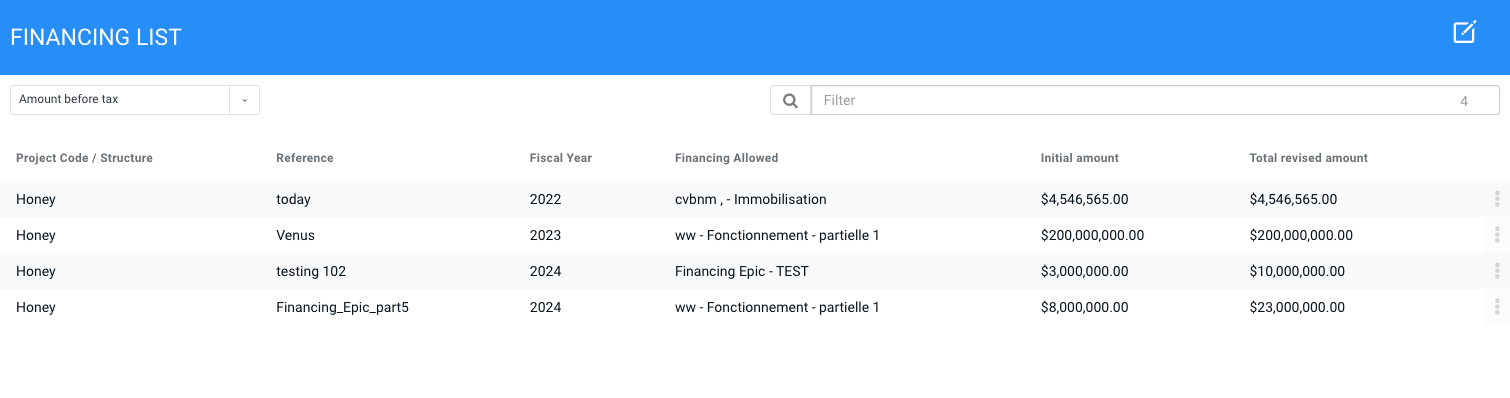The width and height of the screenshot is (1510, 398).
Task: Click the new financing edit icon
Action: pos(1464,32)
